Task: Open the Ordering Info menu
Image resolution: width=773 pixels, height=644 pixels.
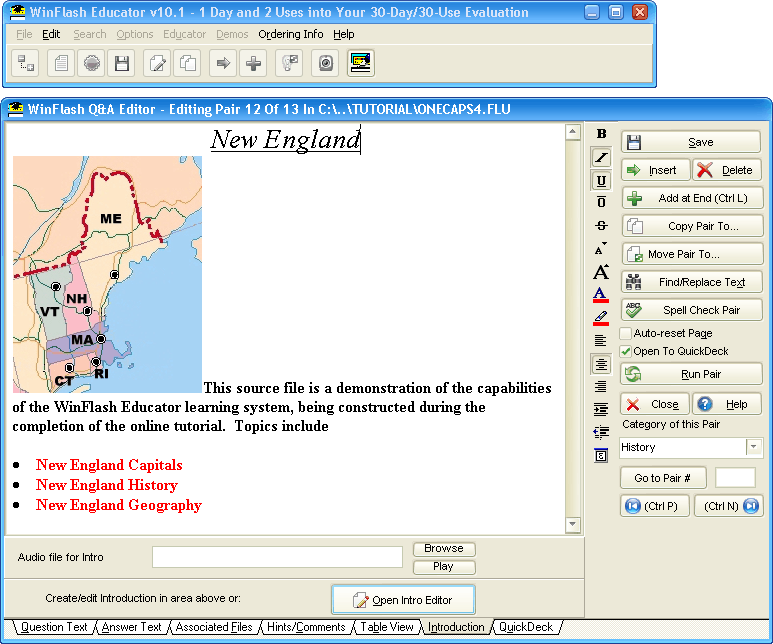Action: (x=290, y=34)
